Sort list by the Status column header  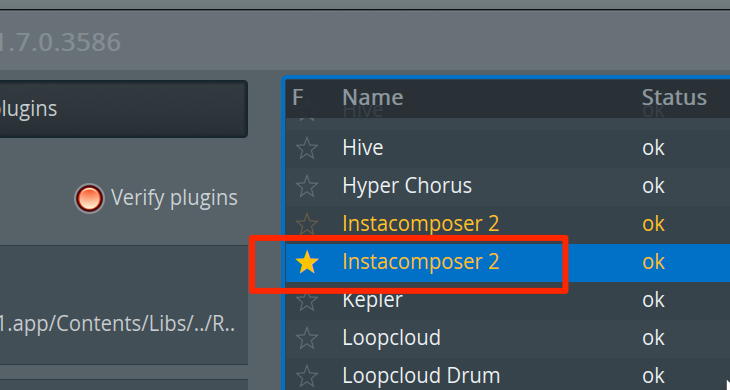pyautogui.click(x=674, y=98)
